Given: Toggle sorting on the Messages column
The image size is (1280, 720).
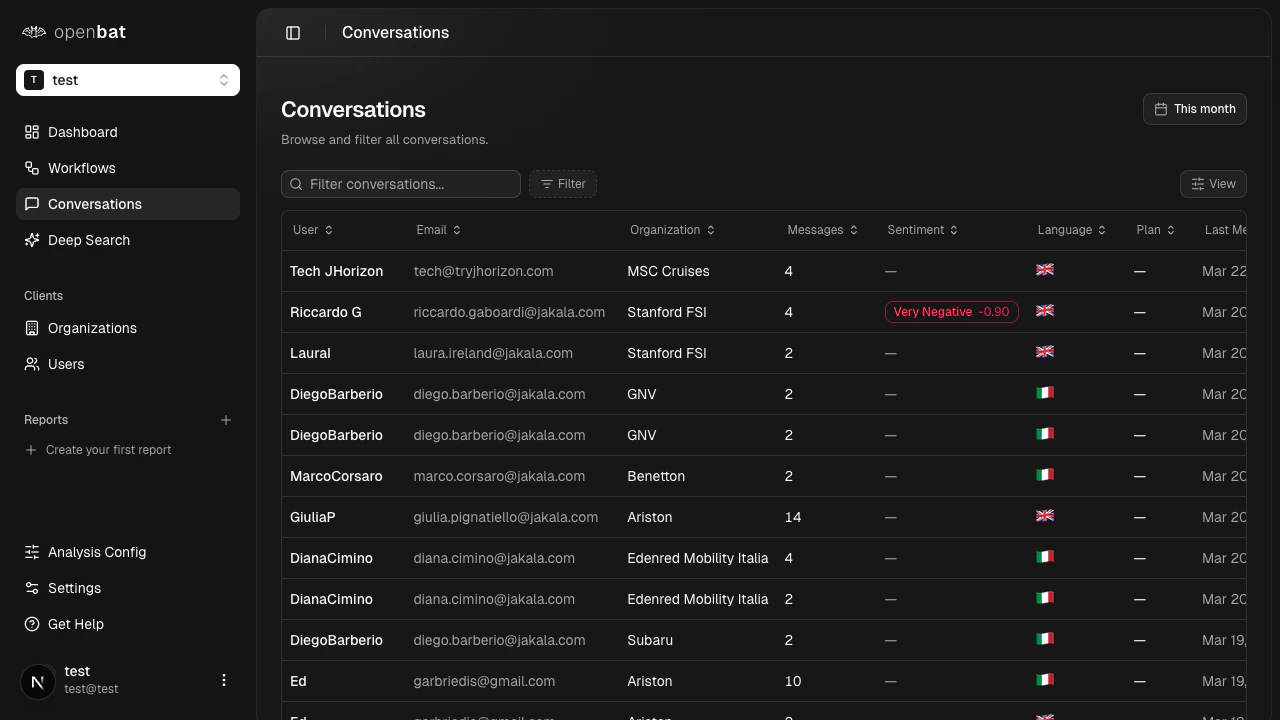Looking at the screenshot, I should (x=822, y=230).
